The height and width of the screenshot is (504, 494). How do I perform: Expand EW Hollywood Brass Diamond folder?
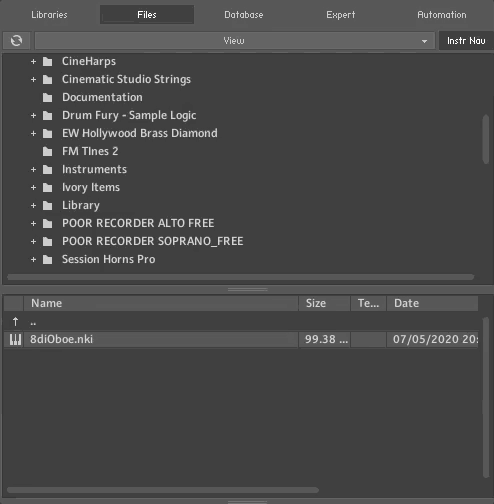pos(33,134)
